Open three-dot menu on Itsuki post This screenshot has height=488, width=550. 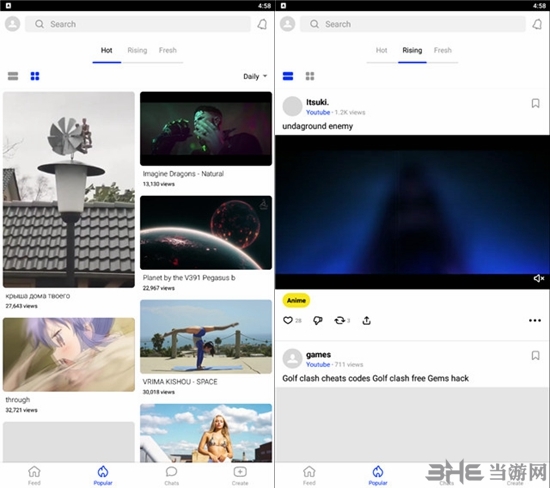tap(535, 320)
